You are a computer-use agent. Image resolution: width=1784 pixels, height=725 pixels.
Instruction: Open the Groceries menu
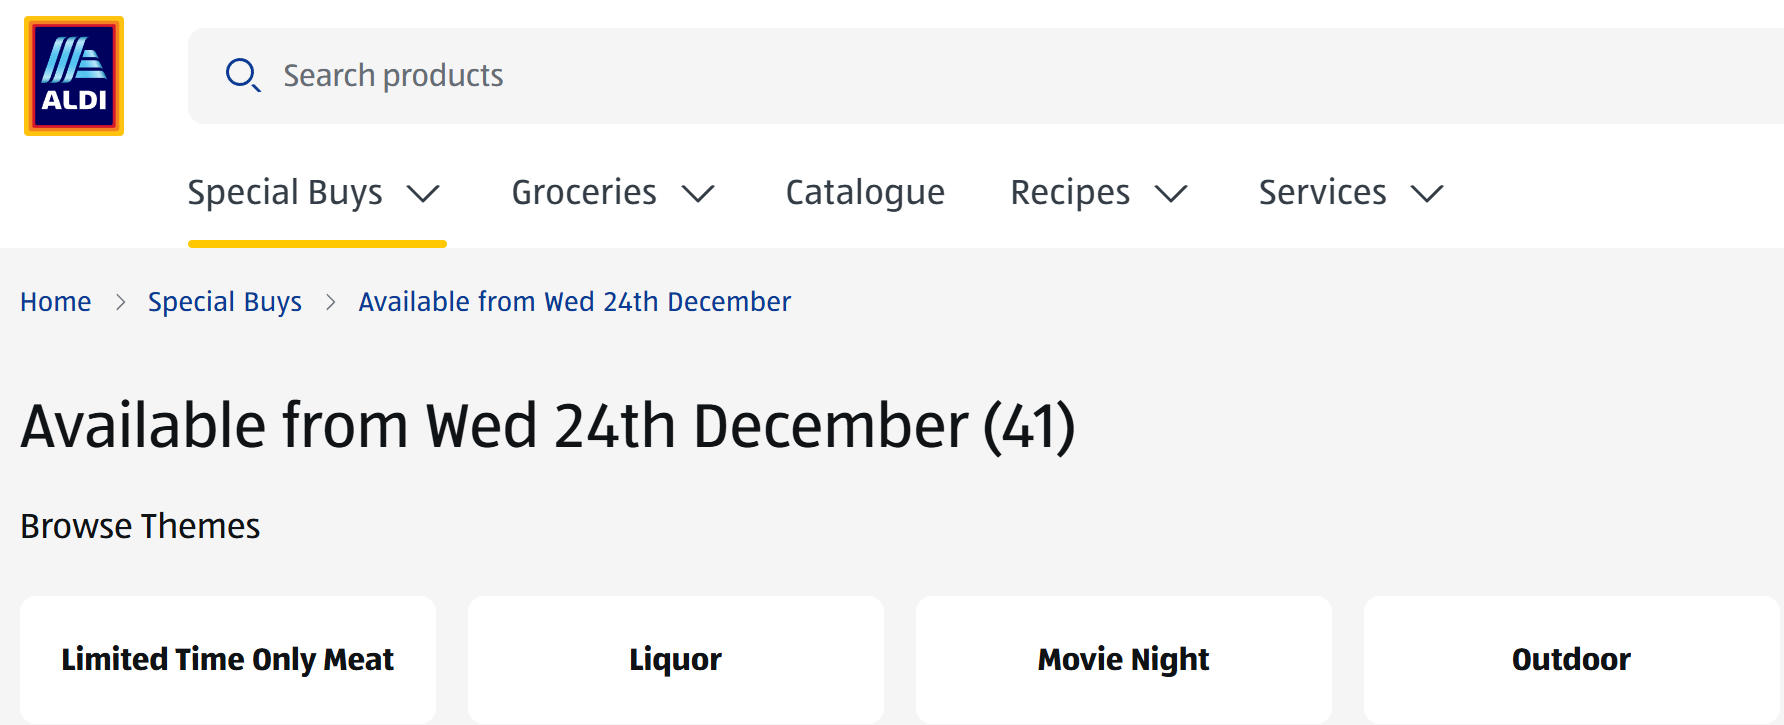click(584, 192)
